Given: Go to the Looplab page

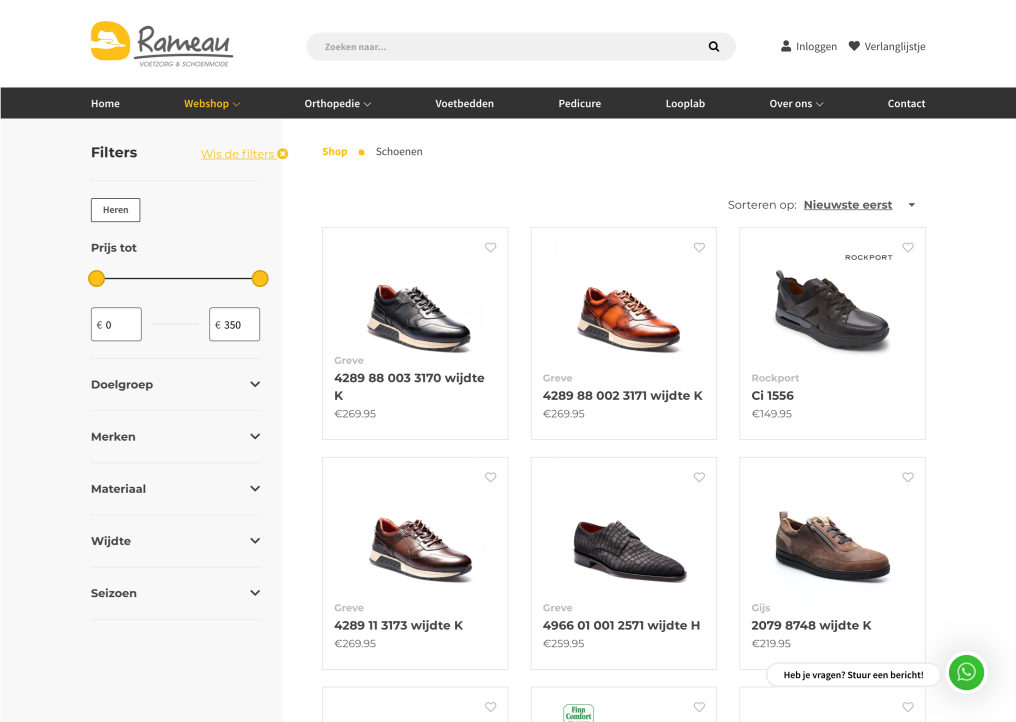Looking at the screenshot, I should point(685,104).
